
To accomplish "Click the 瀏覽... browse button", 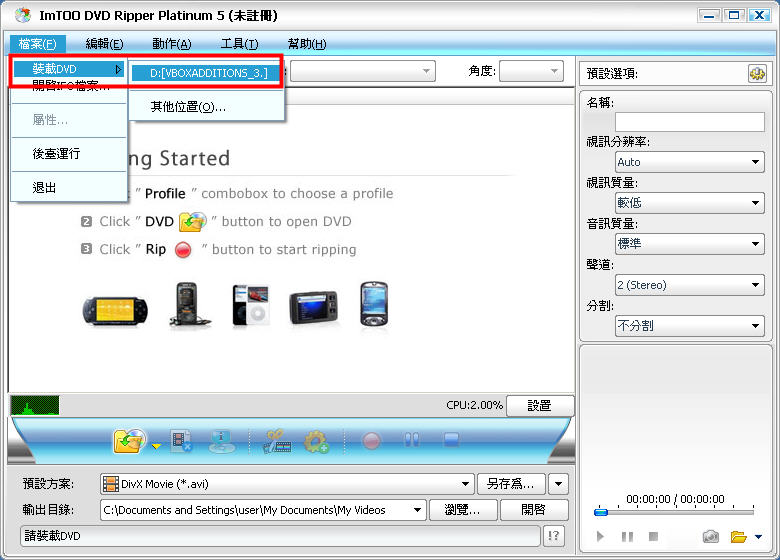I will [462, 510].
